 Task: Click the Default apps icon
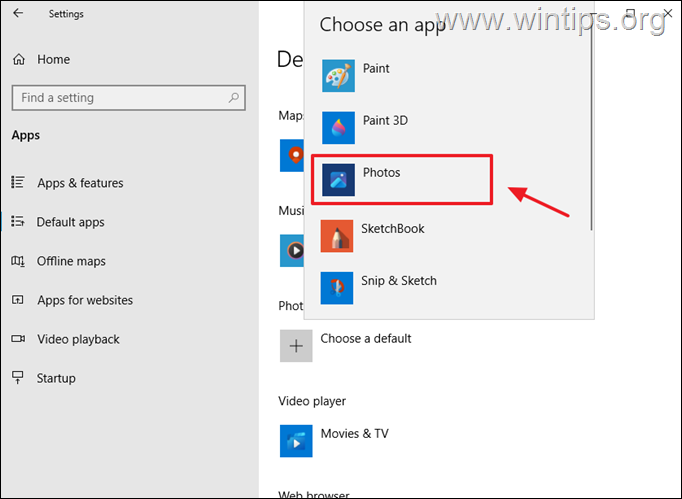pos(18,221)
